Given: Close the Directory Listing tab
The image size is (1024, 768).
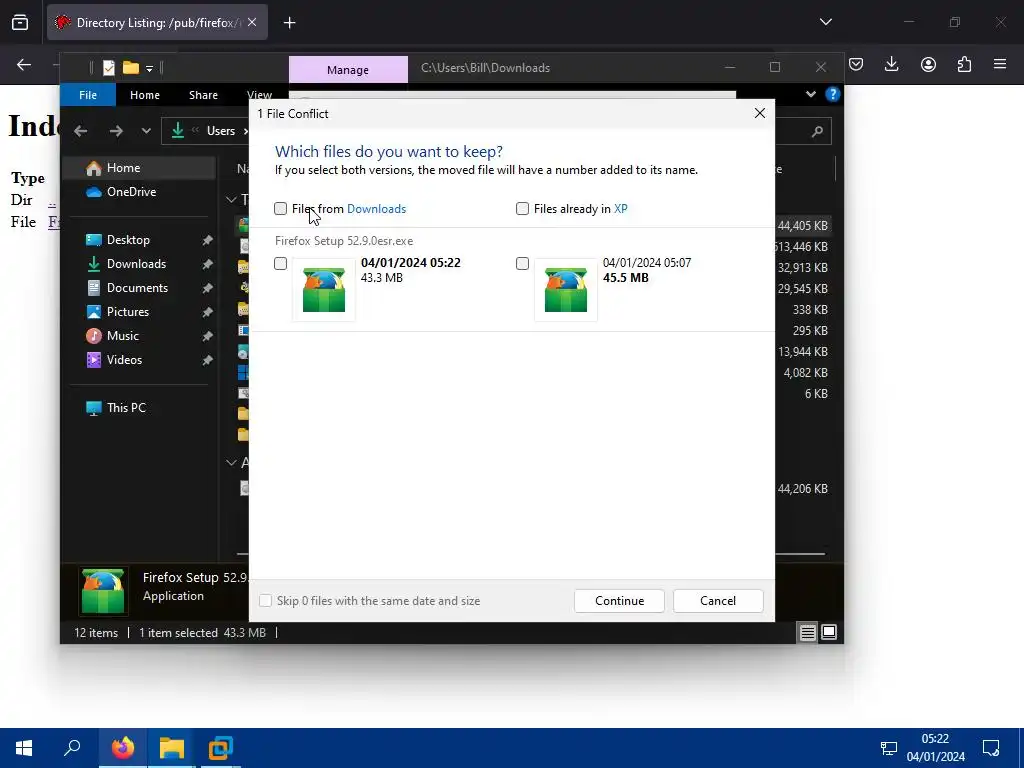Looking at the screenshot, I should point(252,22).
